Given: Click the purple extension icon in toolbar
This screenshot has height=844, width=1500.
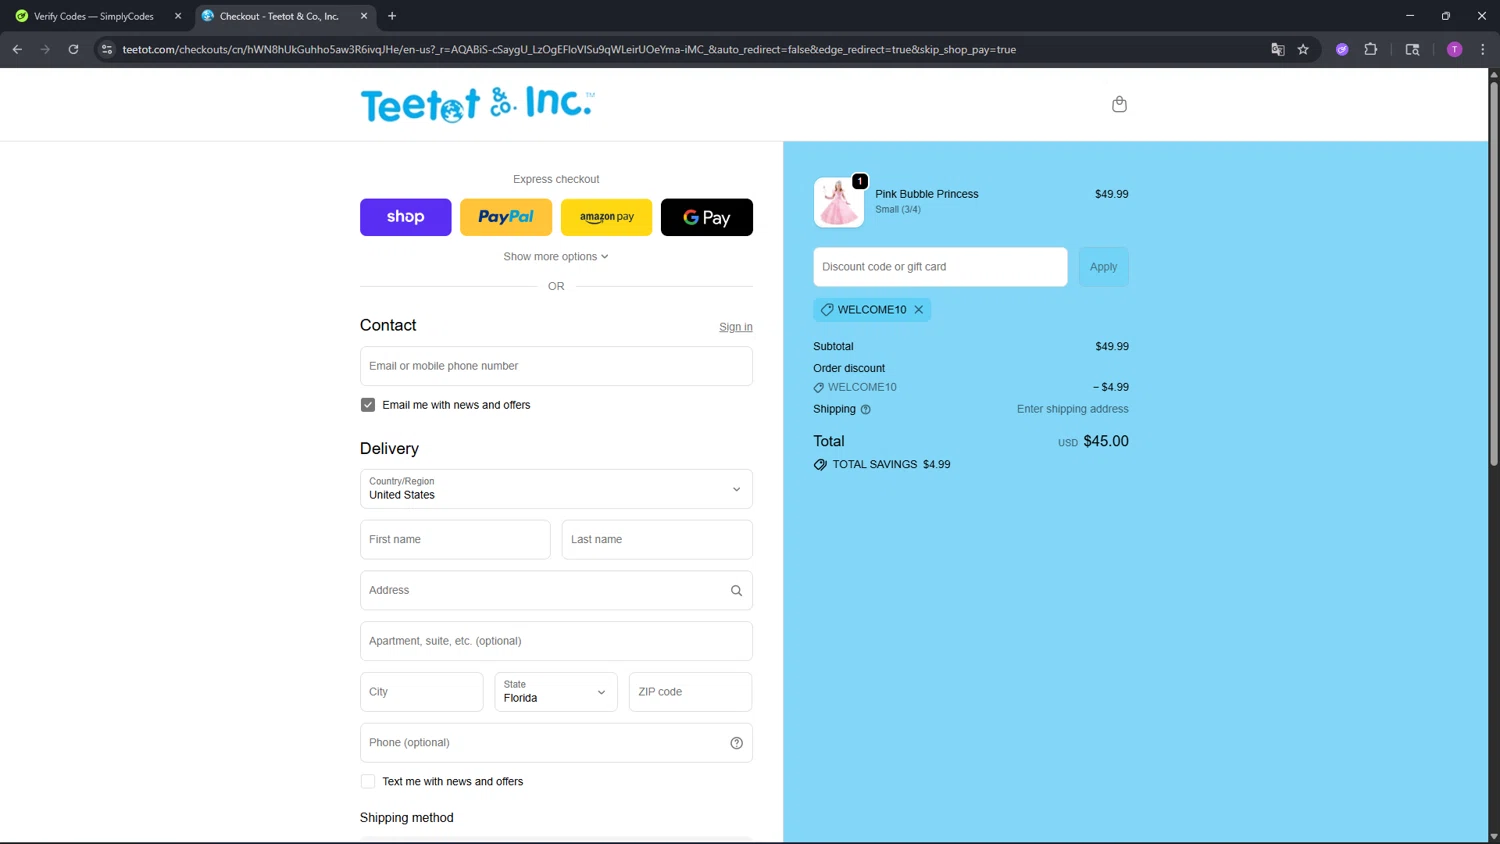Looking at the screenshot, I should click(x=1342, y=49).
